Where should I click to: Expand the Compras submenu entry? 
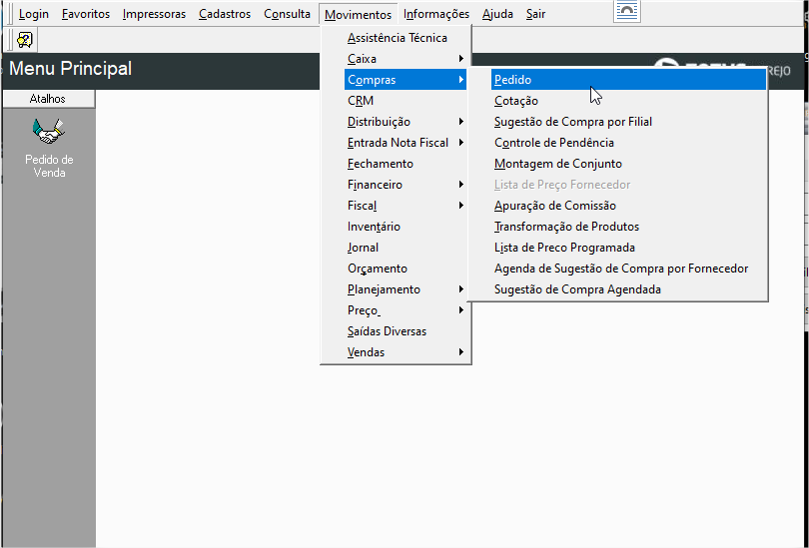(405, 80)
